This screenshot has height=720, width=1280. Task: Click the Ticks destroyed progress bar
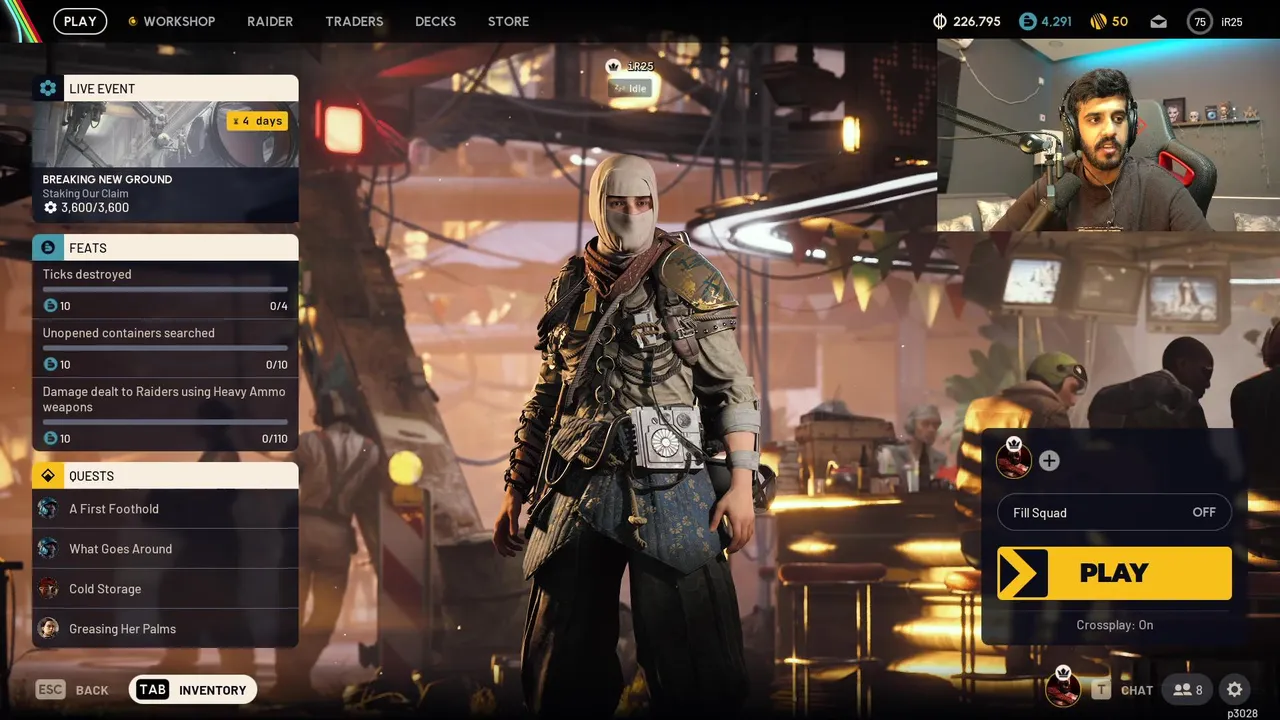coord(165,290)
